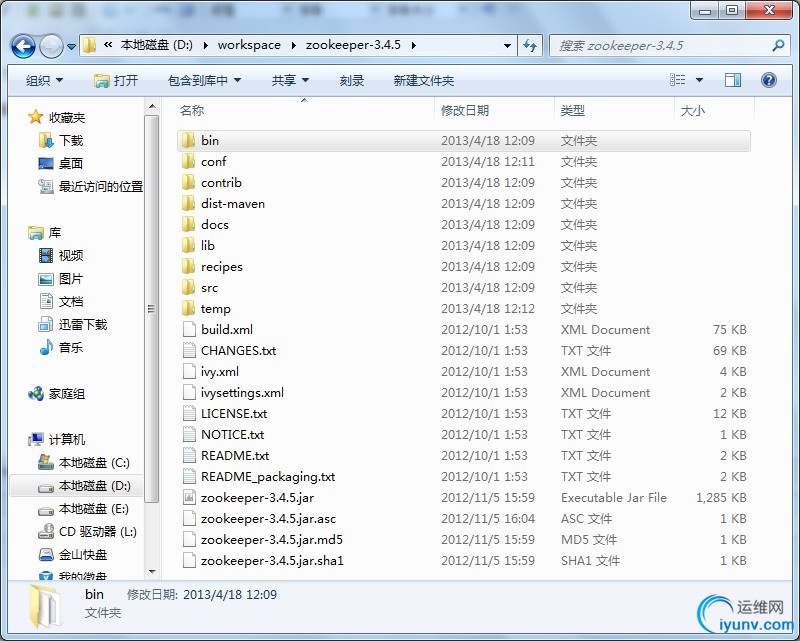
Task: Open 最近访问的位置 in the sidebar
Action: click(90, 186)
